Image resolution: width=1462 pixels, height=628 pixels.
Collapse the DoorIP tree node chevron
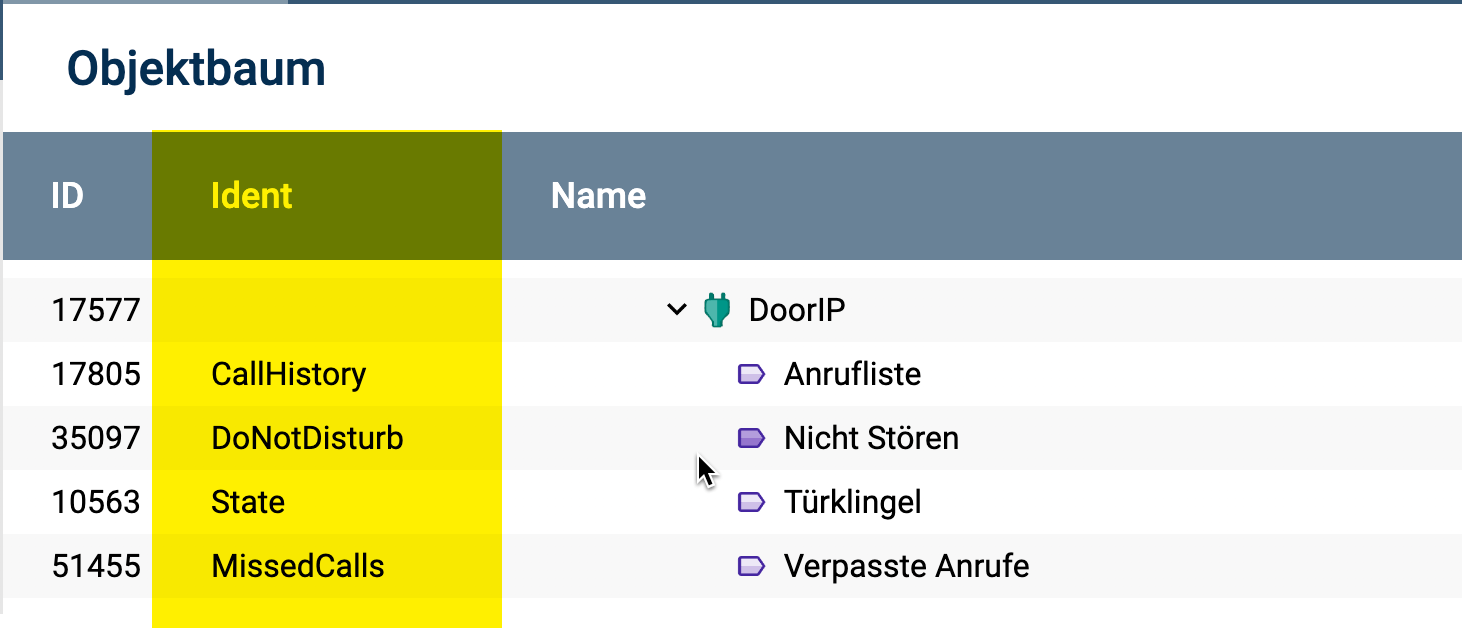(677, 310)
